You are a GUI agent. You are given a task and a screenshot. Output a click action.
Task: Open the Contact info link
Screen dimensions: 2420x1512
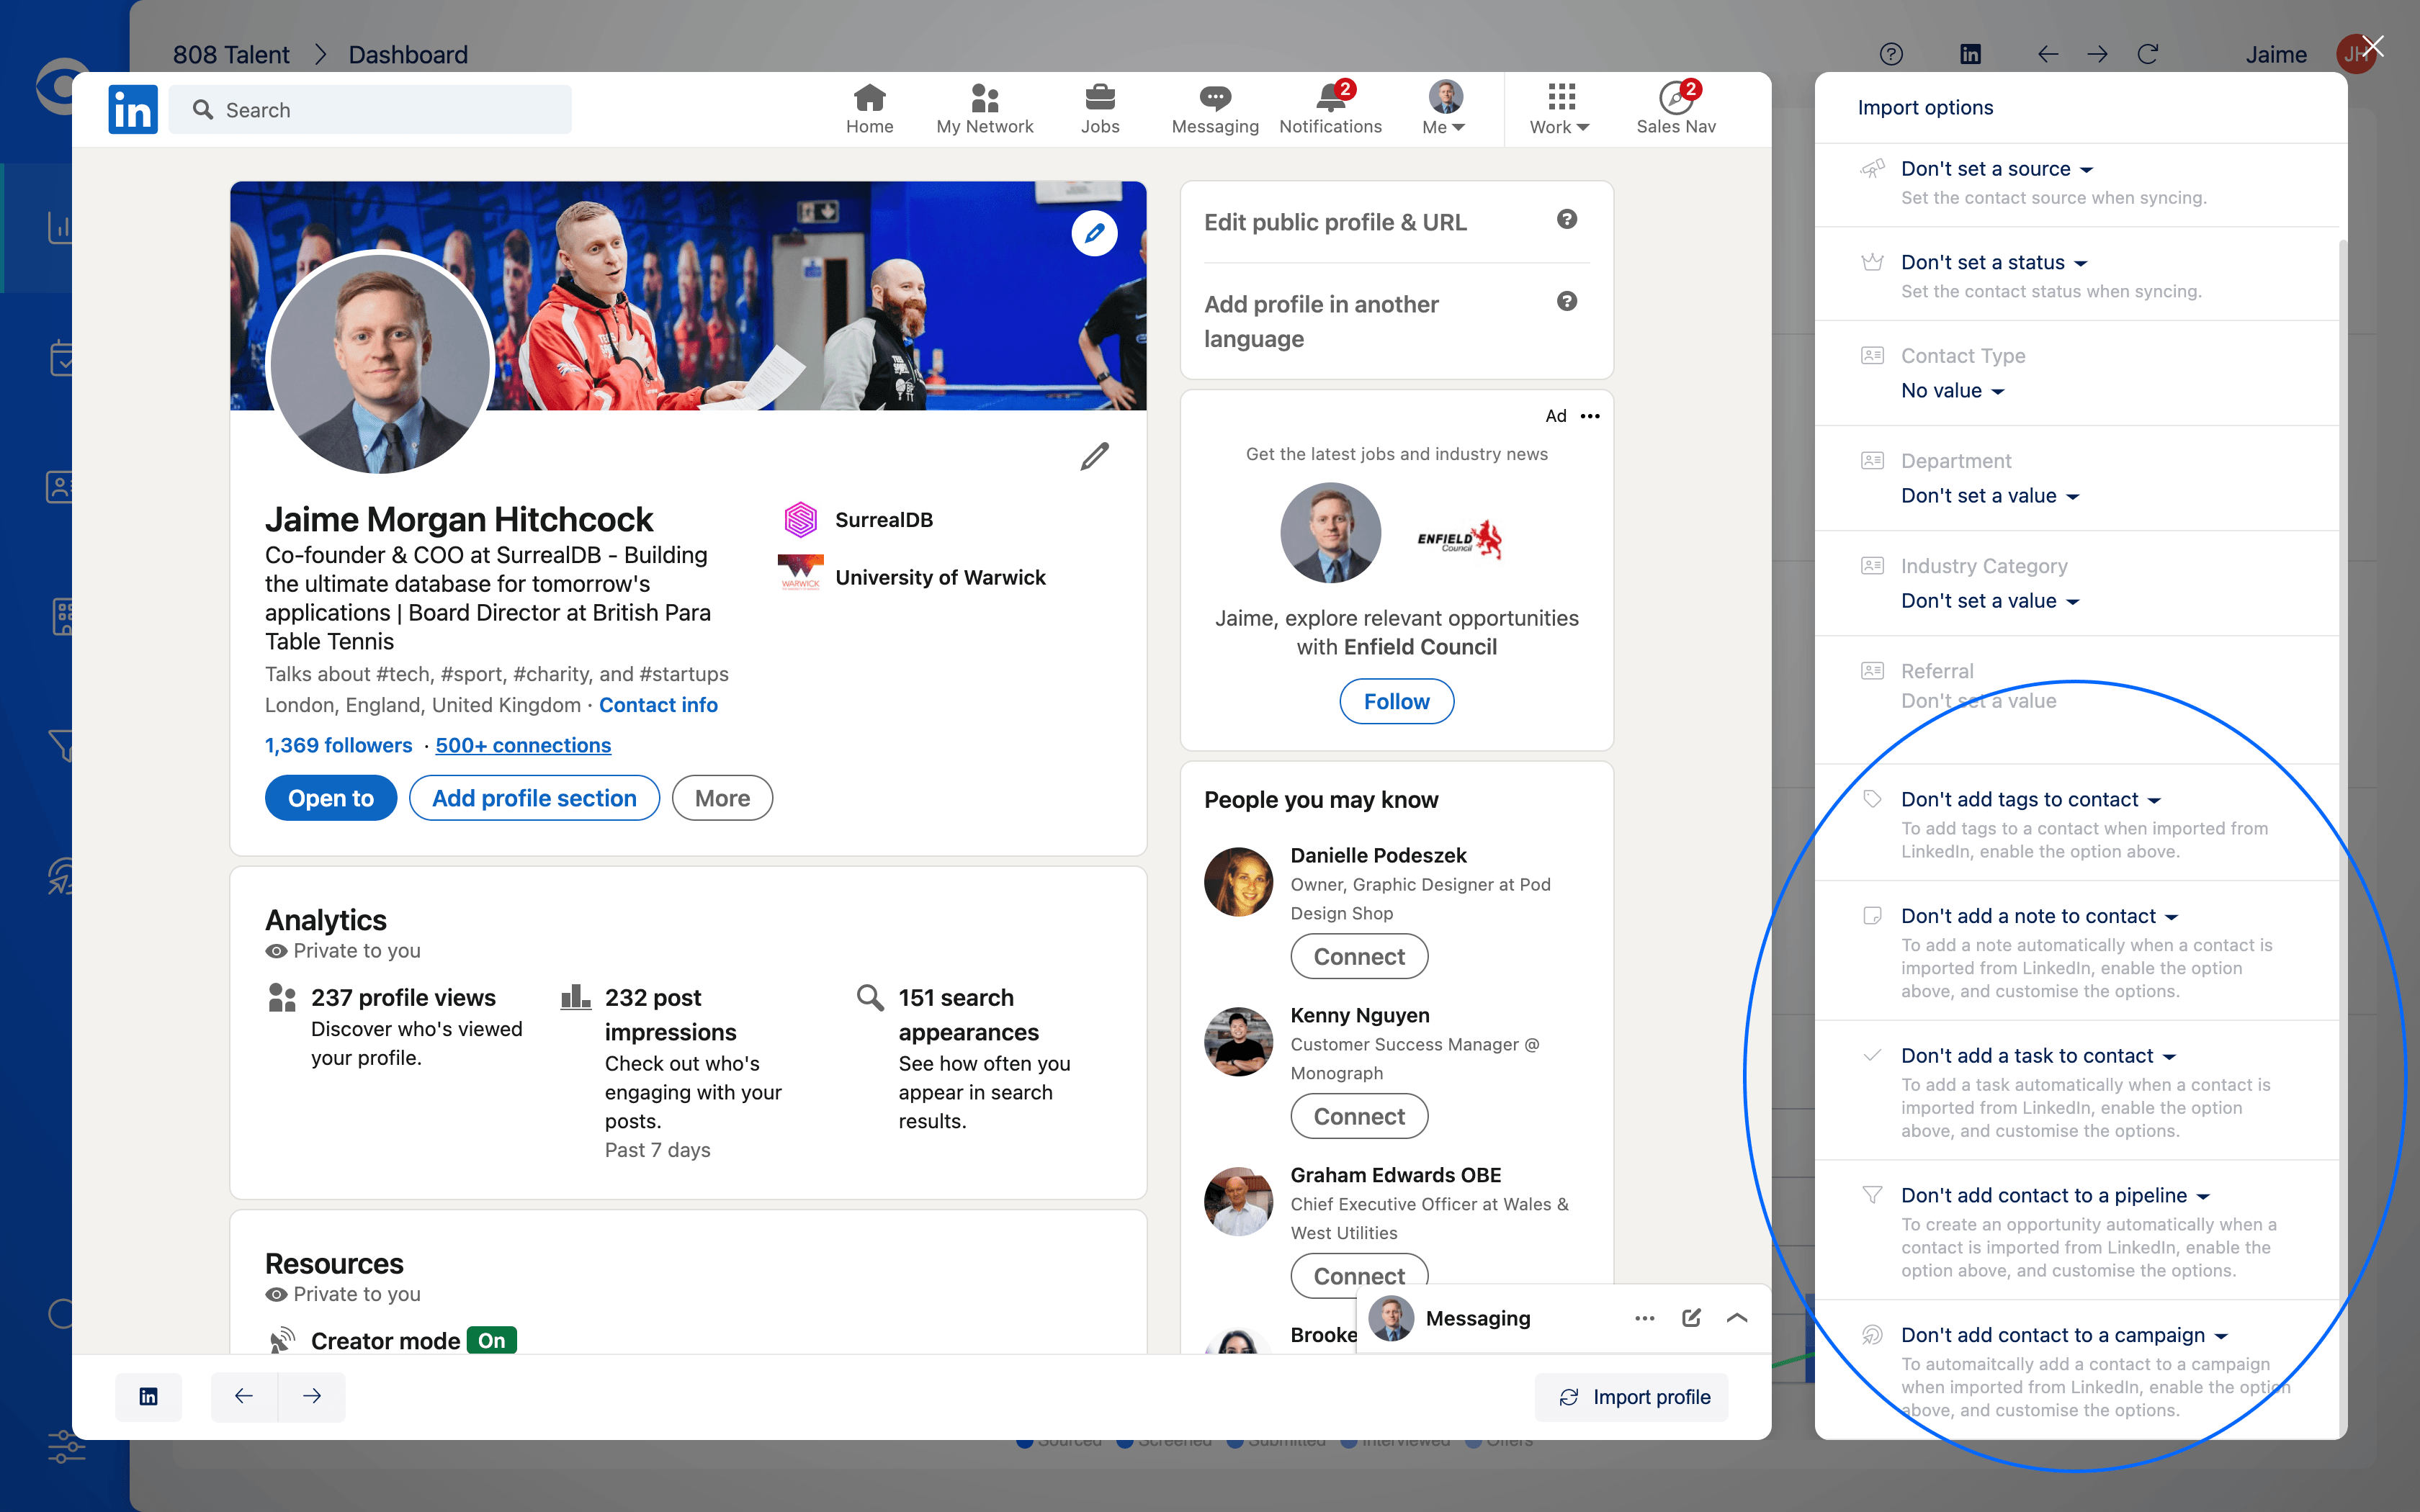pos(658,705)
